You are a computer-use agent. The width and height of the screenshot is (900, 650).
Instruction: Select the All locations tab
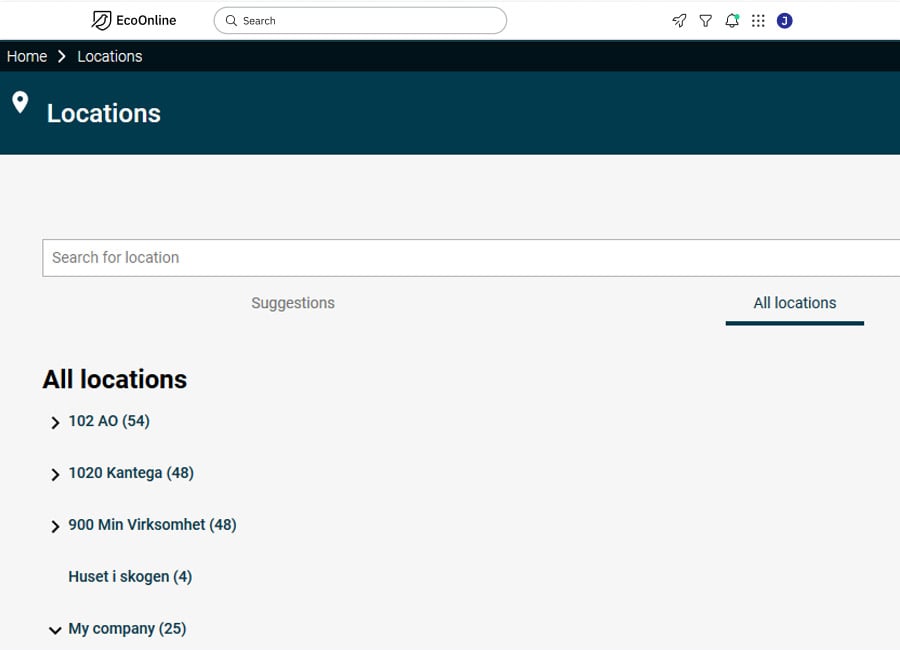pos(794,303)
